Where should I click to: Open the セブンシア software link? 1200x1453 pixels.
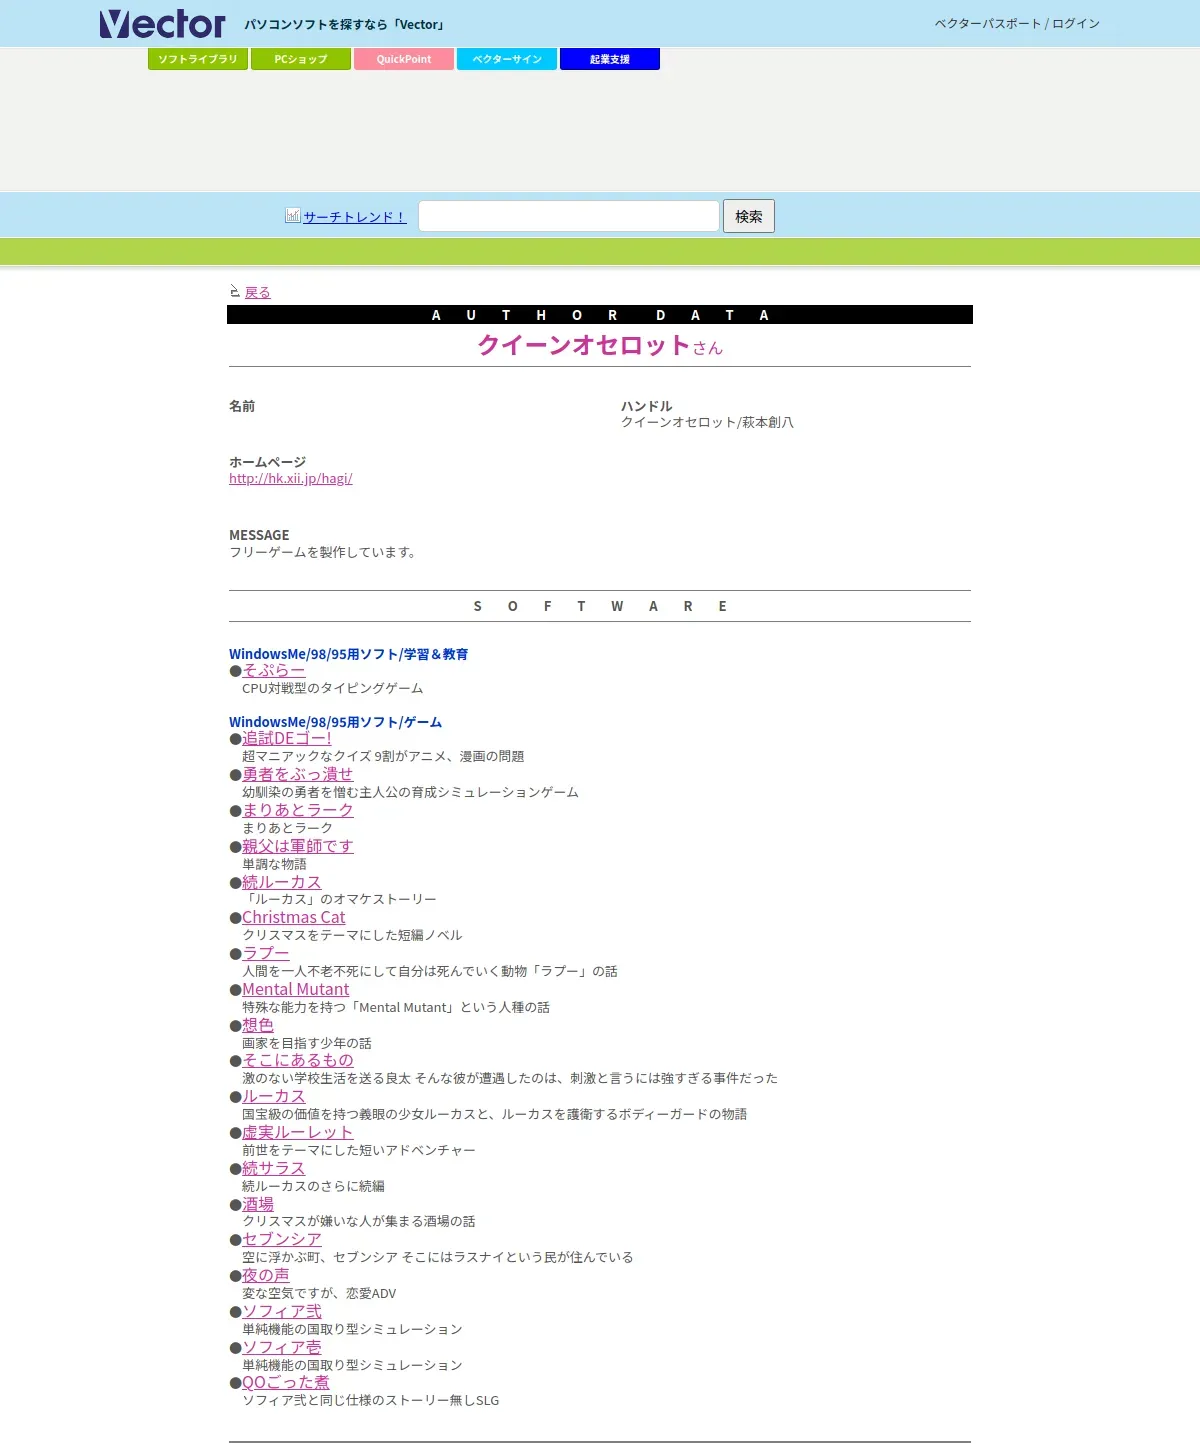point(282,1239)
